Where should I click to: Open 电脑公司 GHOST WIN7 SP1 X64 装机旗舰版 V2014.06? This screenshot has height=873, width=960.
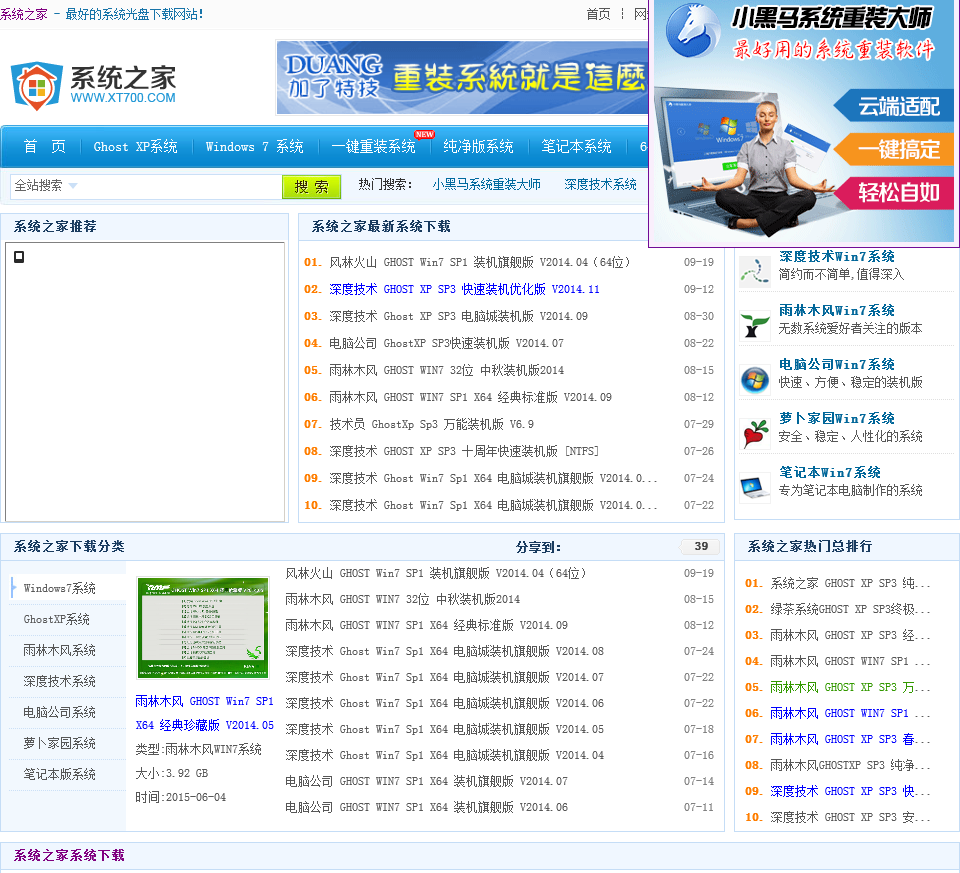pos(426,807)
